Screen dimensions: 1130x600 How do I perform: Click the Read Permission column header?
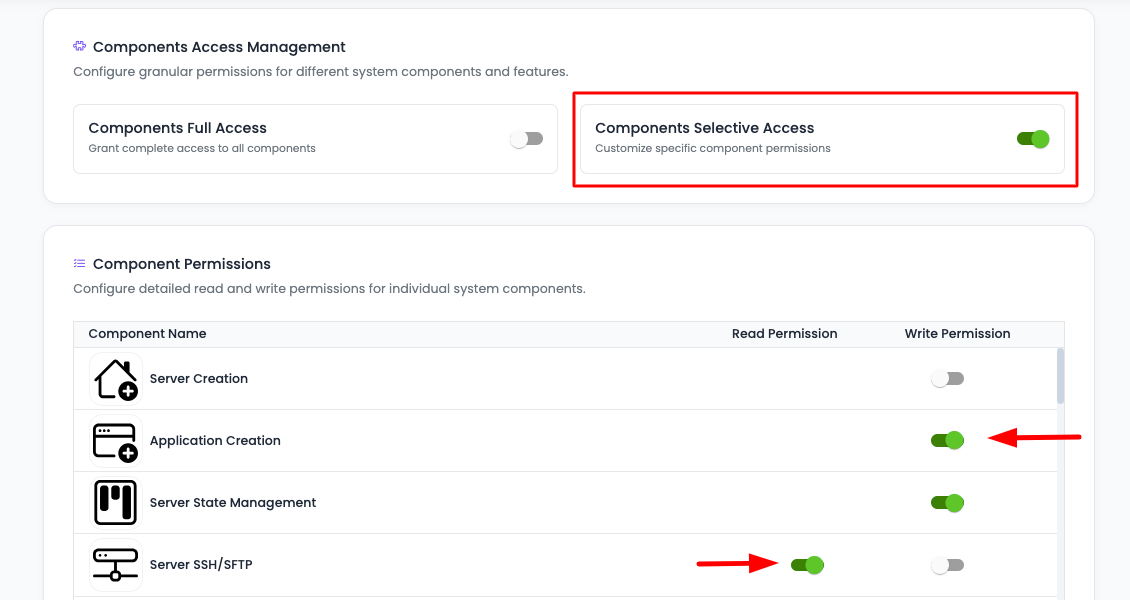(784, 333)
